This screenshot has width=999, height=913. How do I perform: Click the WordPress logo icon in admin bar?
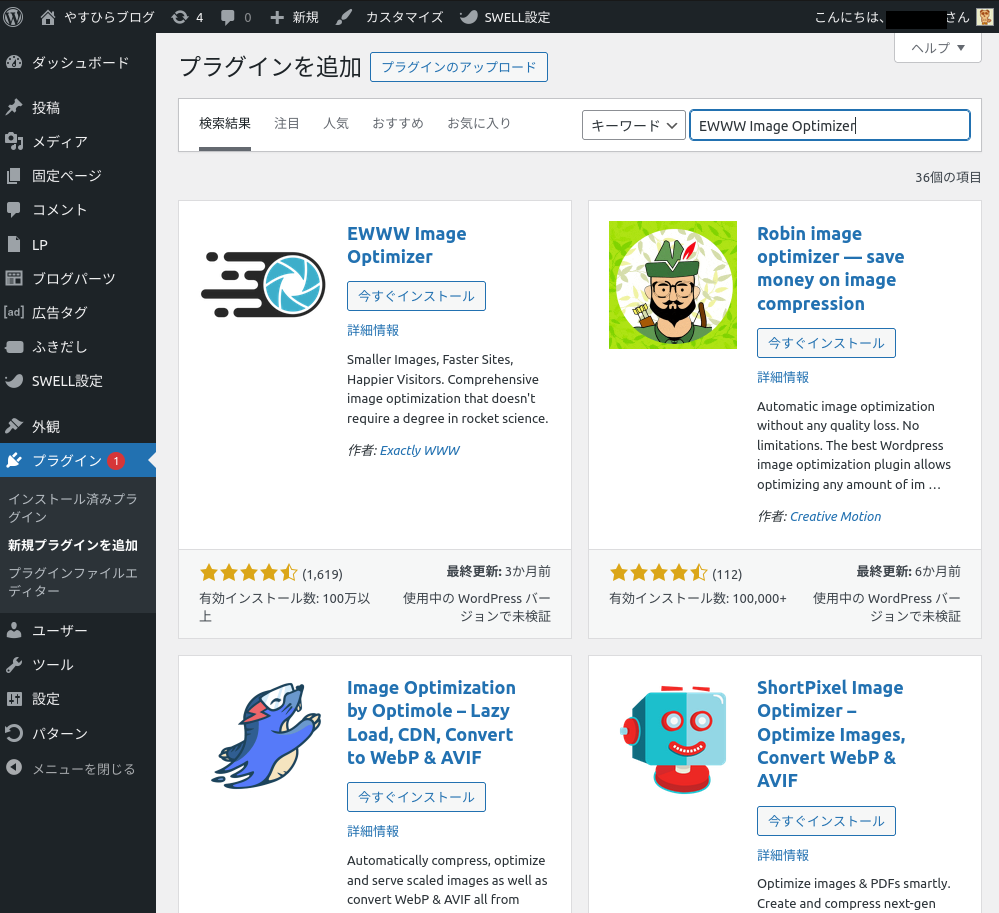[14, 17]
